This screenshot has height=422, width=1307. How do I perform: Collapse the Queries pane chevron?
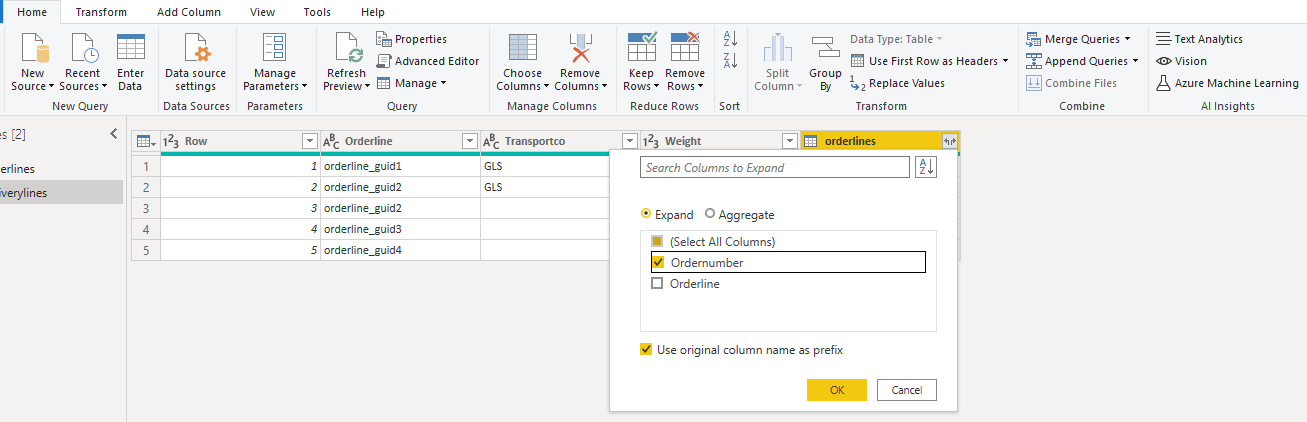click(113, 133)
